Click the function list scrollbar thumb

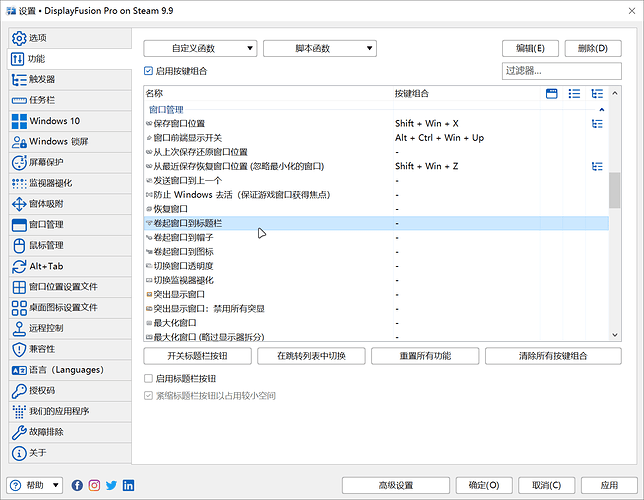pyautogui.click(x=615, y=190)
